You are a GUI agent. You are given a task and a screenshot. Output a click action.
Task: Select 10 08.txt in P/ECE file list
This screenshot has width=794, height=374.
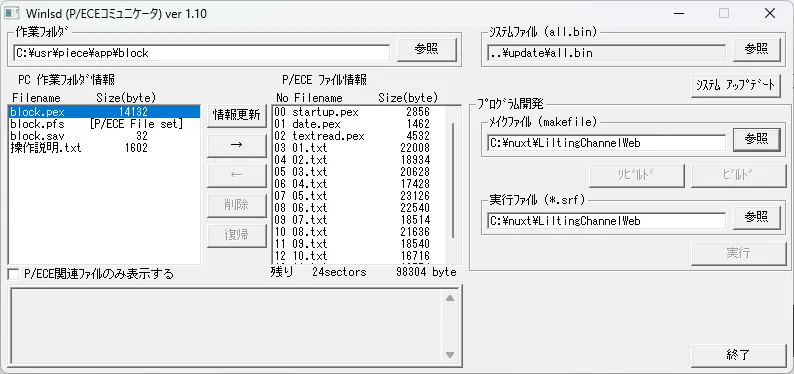click(x=359, y=232)
